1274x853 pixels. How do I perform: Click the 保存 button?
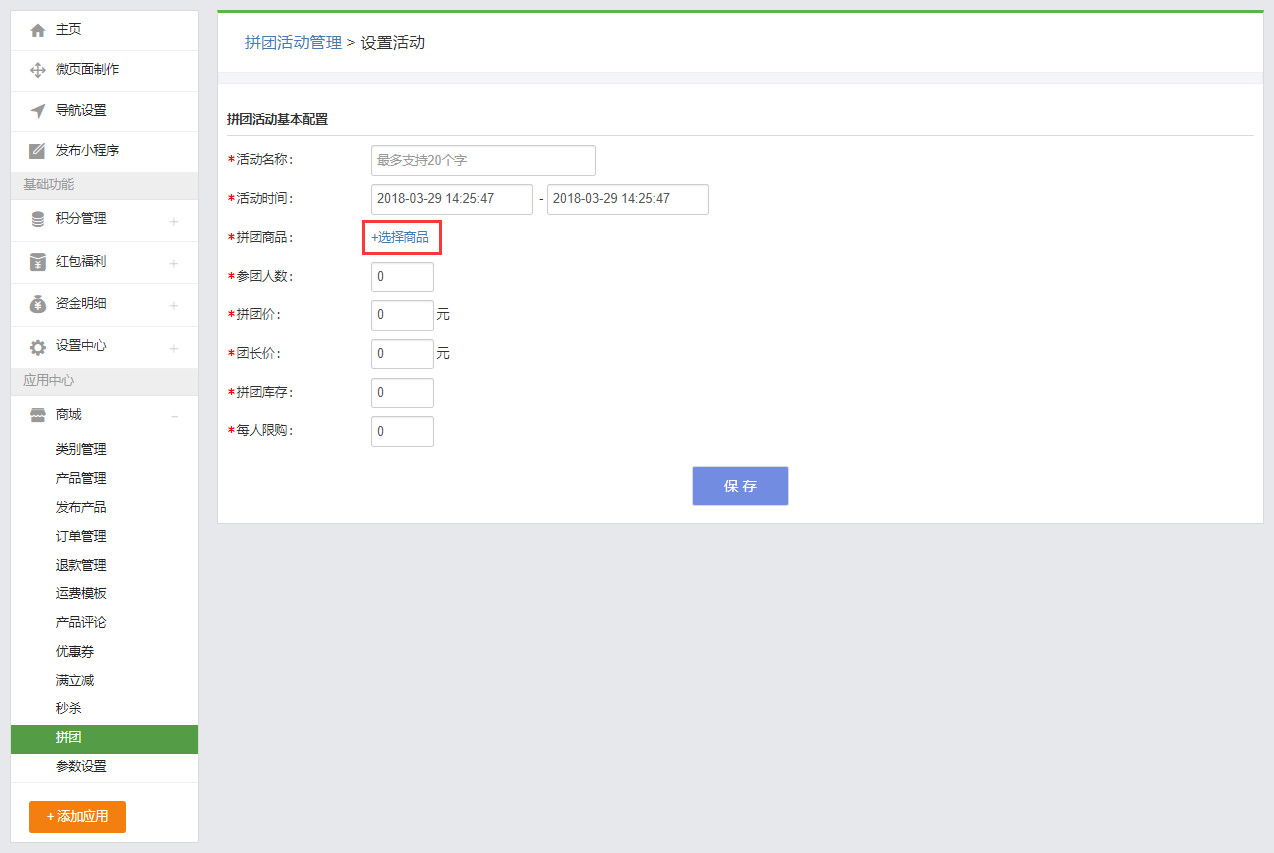(x=740, y=486)
